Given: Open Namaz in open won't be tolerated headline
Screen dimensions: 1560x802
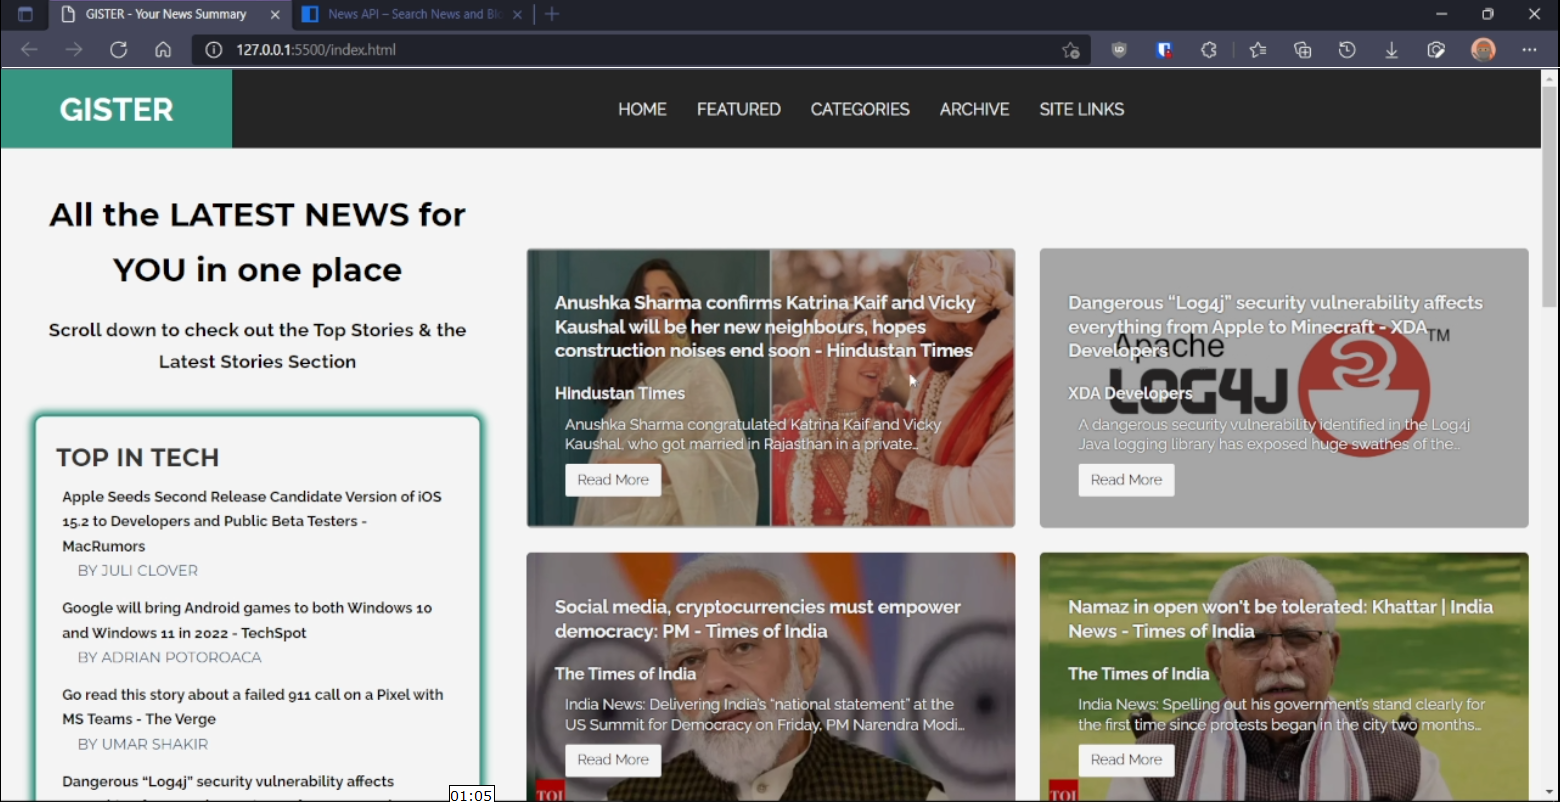Looking at the screenshot, I should (x=1280, y=619).
